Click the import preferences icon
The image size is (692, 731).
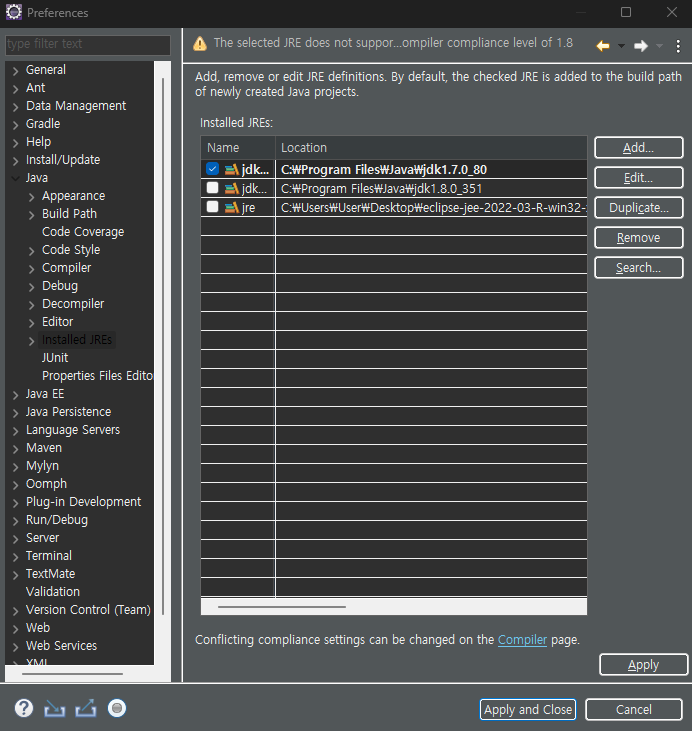[55, 709]
